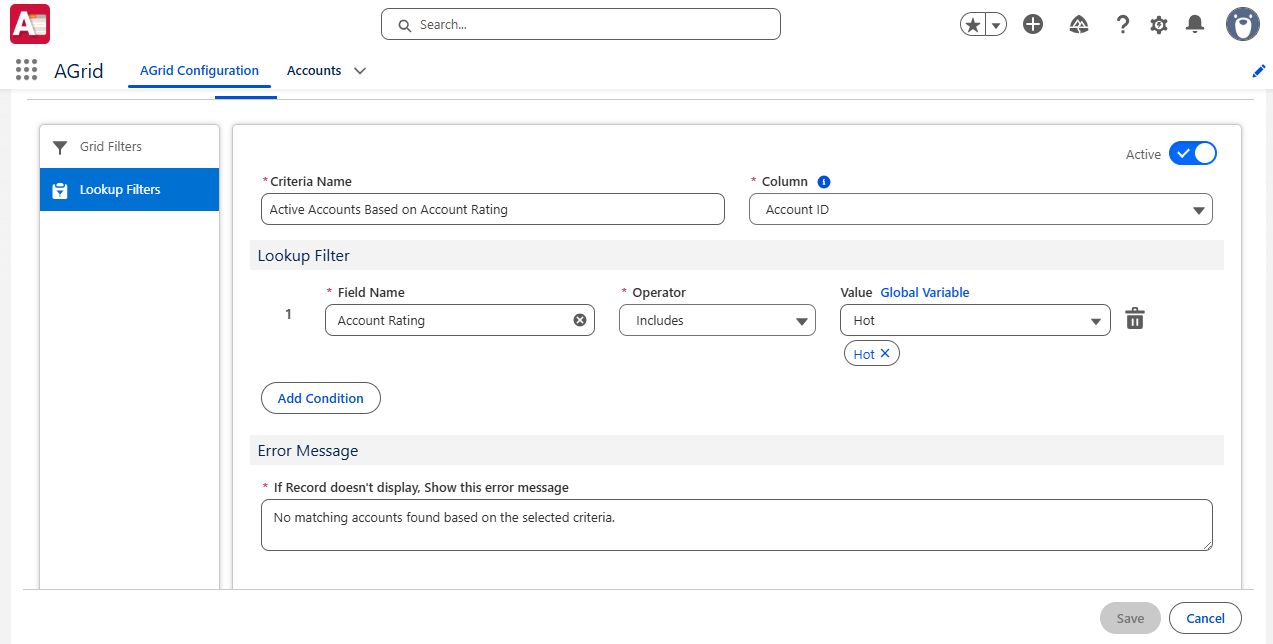The height and width of the screenshot is (644, 1273).
Task: Open the Setup gear icon
Action: pyautogui.click(x=1159, y=25)
